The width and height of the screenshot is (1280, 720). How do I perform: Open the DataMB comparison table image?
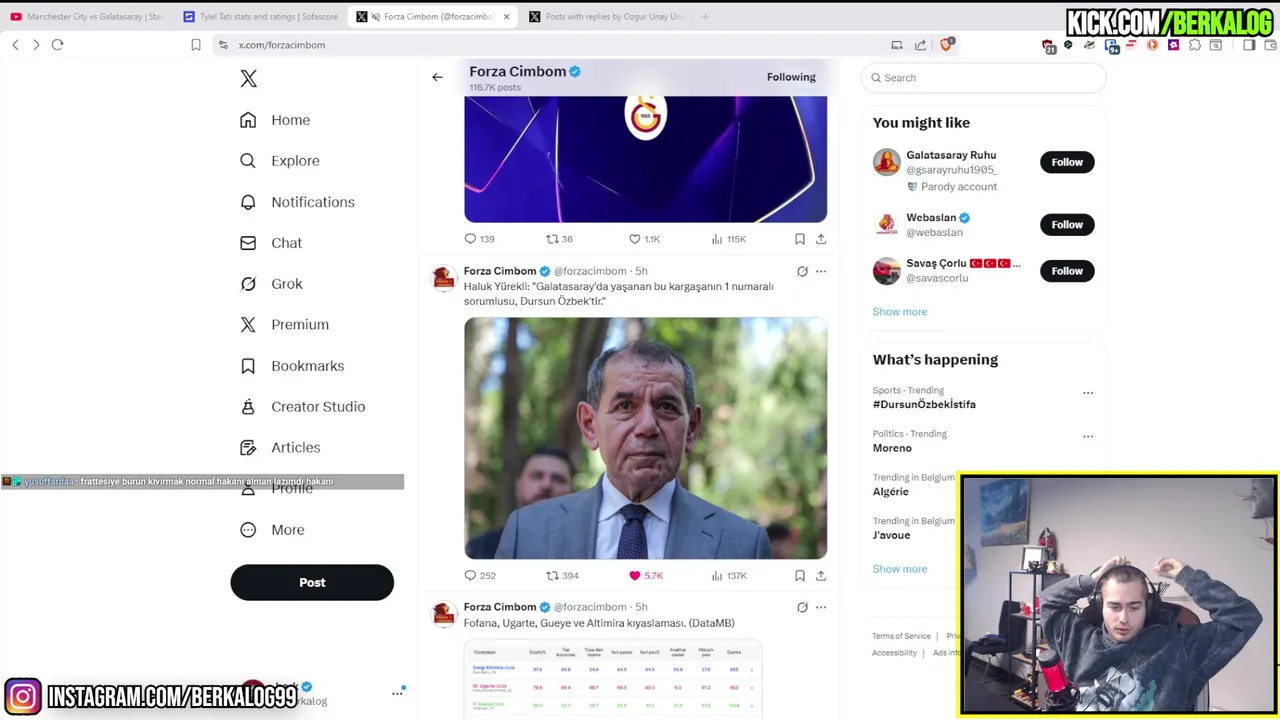coord(613,680)
